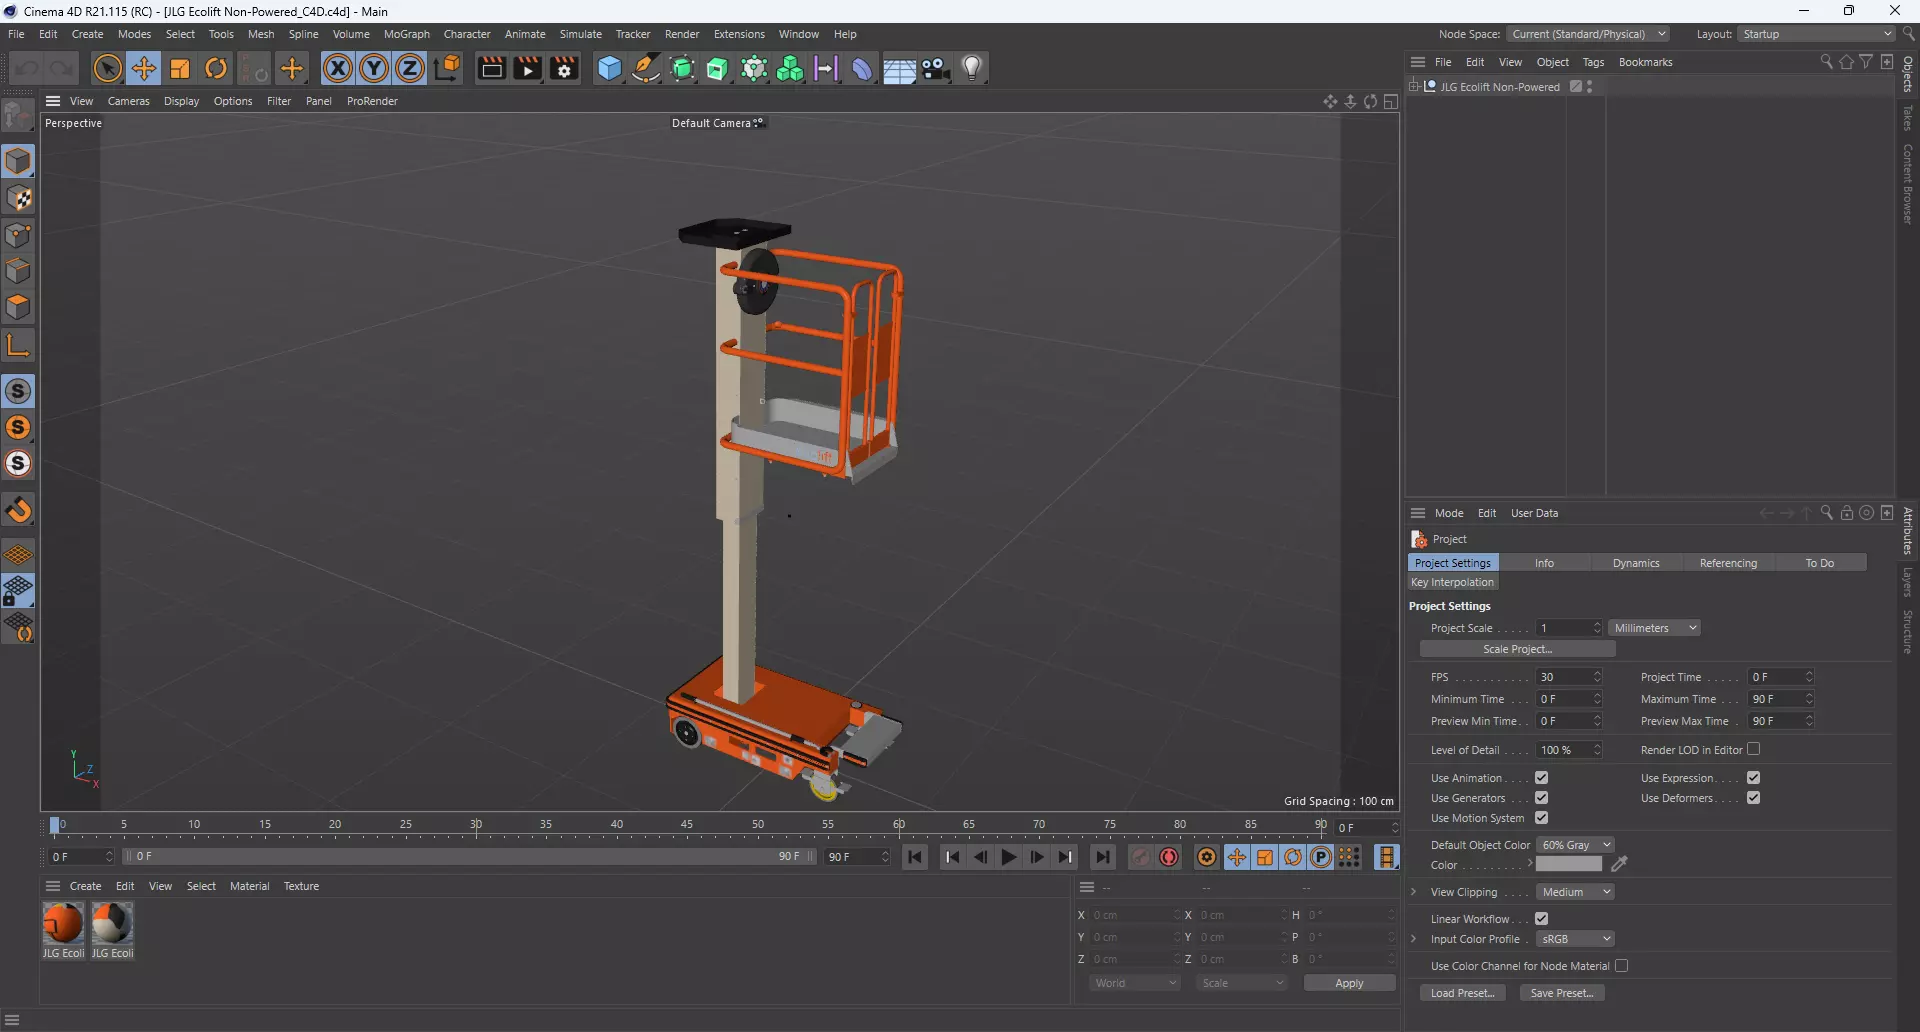Viewport: 1920px width, 1032px height.
Task: Click the Scale Project button
Action: pyautogui.click(x=1517, y=649)
